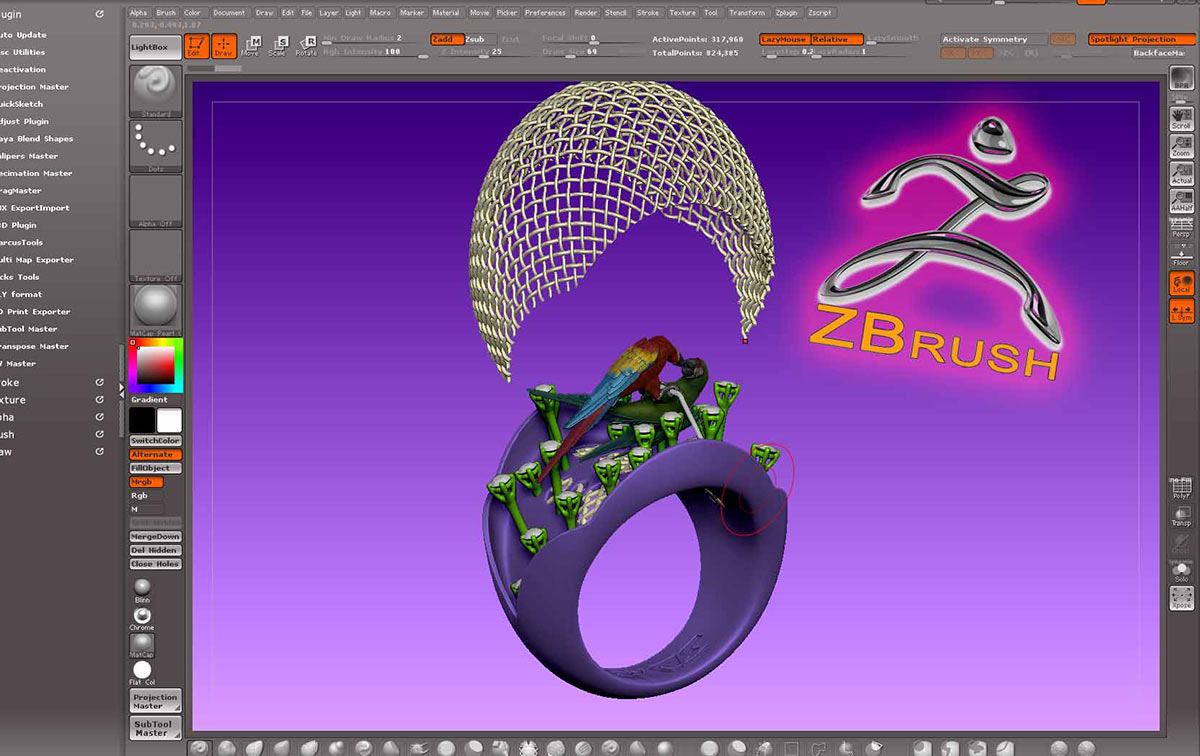Click the FillObject button
Screen dimensions: 1200x756
[155, 468]
